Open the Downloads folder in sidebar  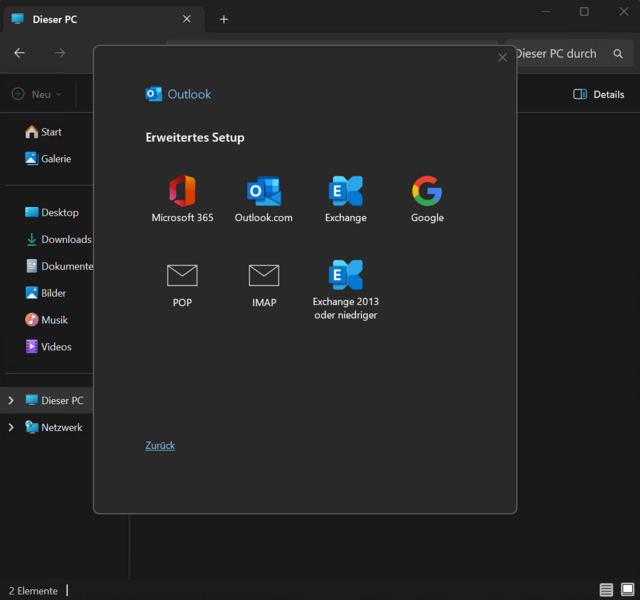(x=58, y=240)
